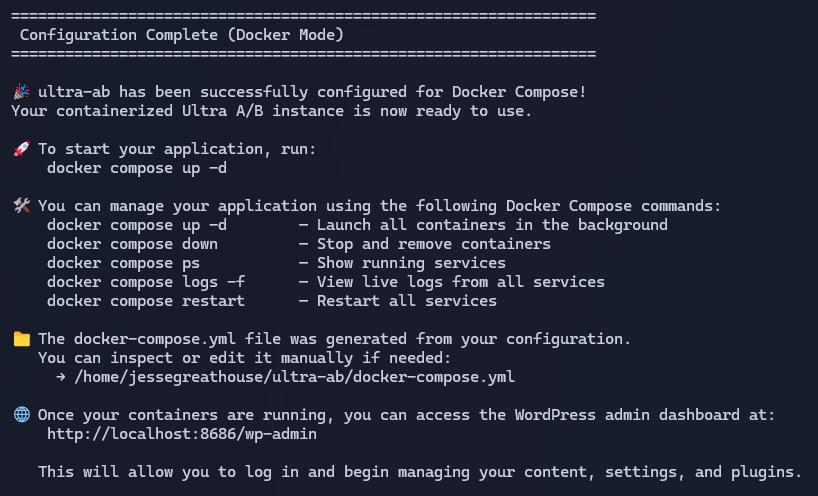
Task: Click the 'docker compose up -d' start command
Action: [137, 168]
